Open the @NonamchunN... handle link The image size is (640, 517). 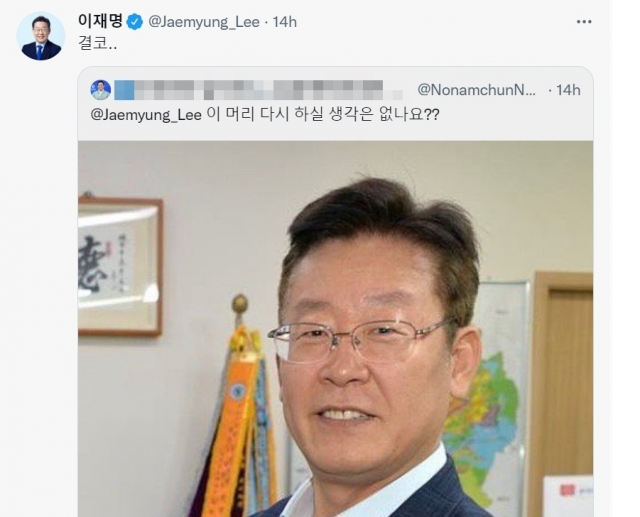pyautogui.click(x=476, y=90)
